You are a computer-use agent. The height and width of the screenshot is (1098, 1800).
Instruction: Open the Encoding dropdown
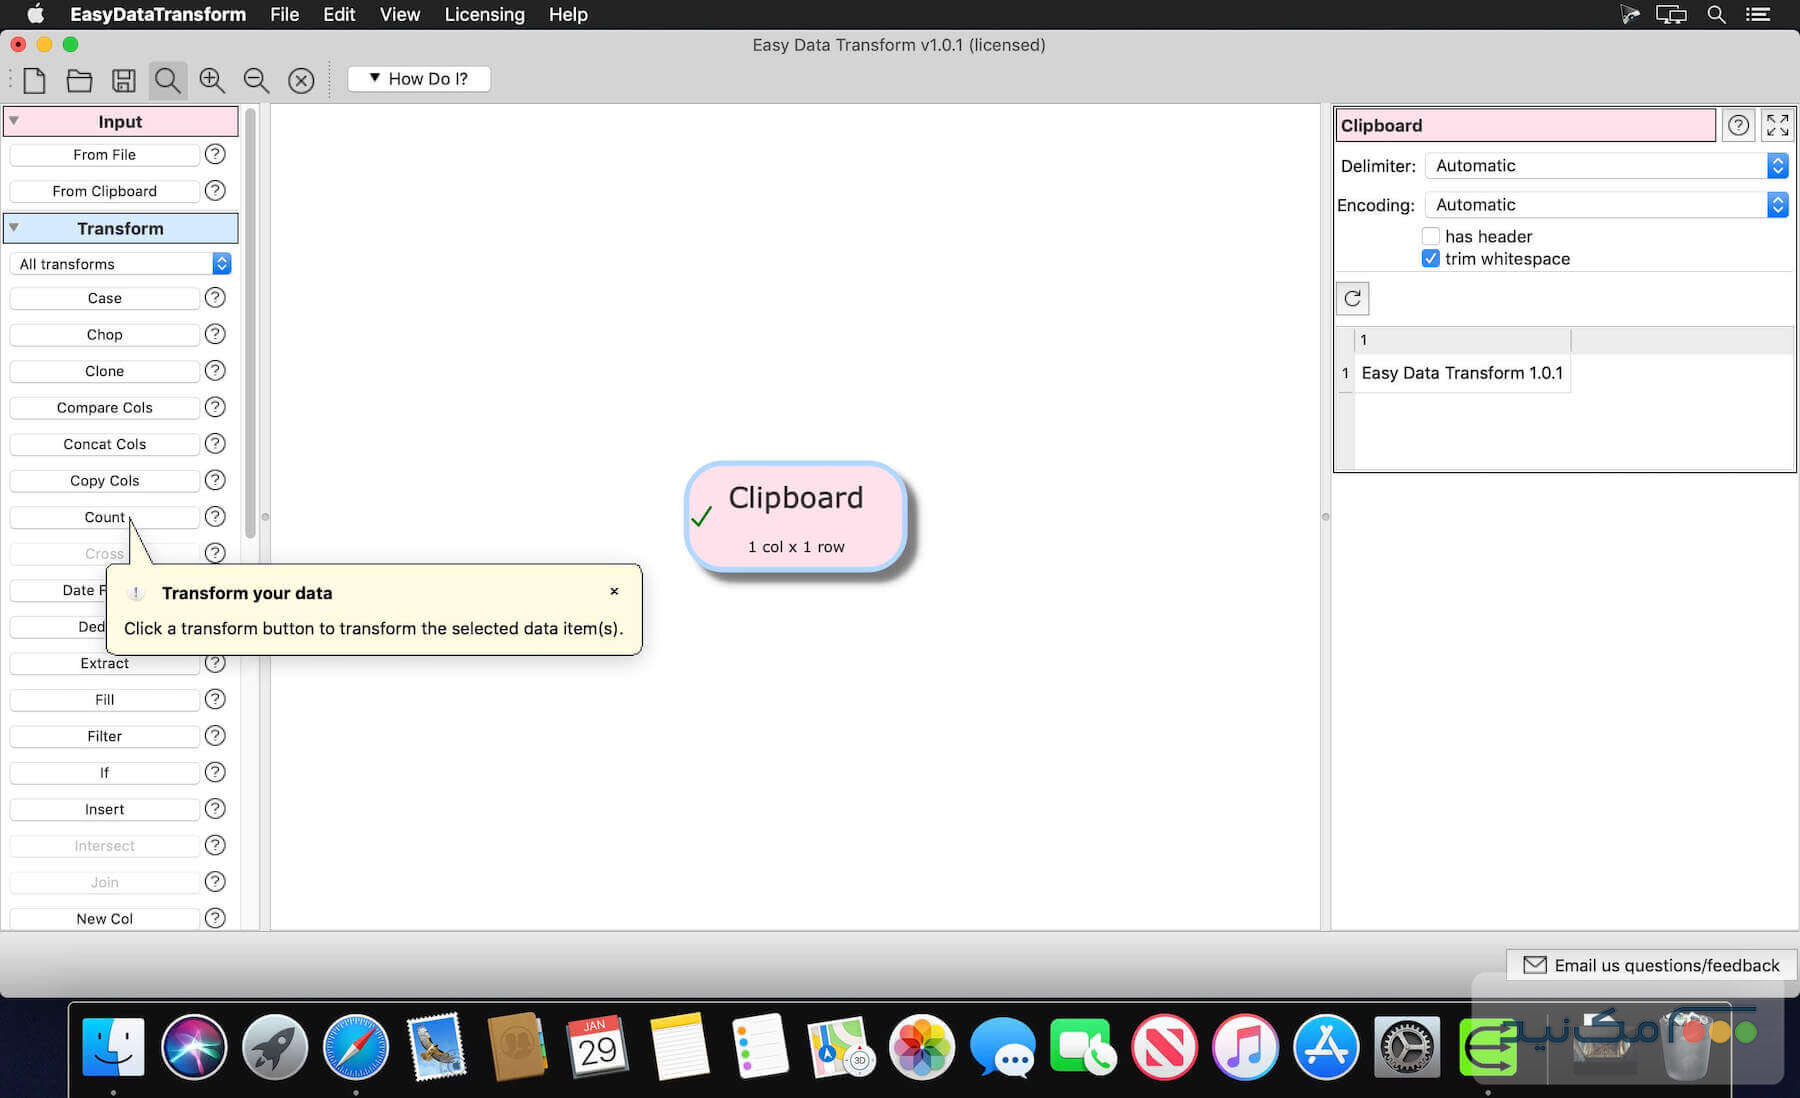tap(1605, 205)
